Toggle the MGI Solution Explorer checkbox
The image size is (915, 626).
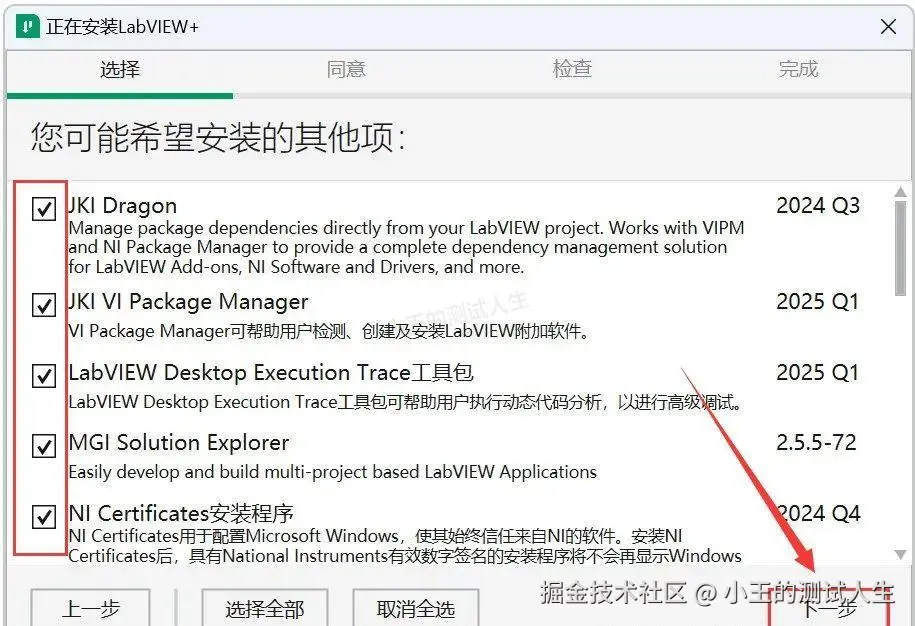point(44,446)
